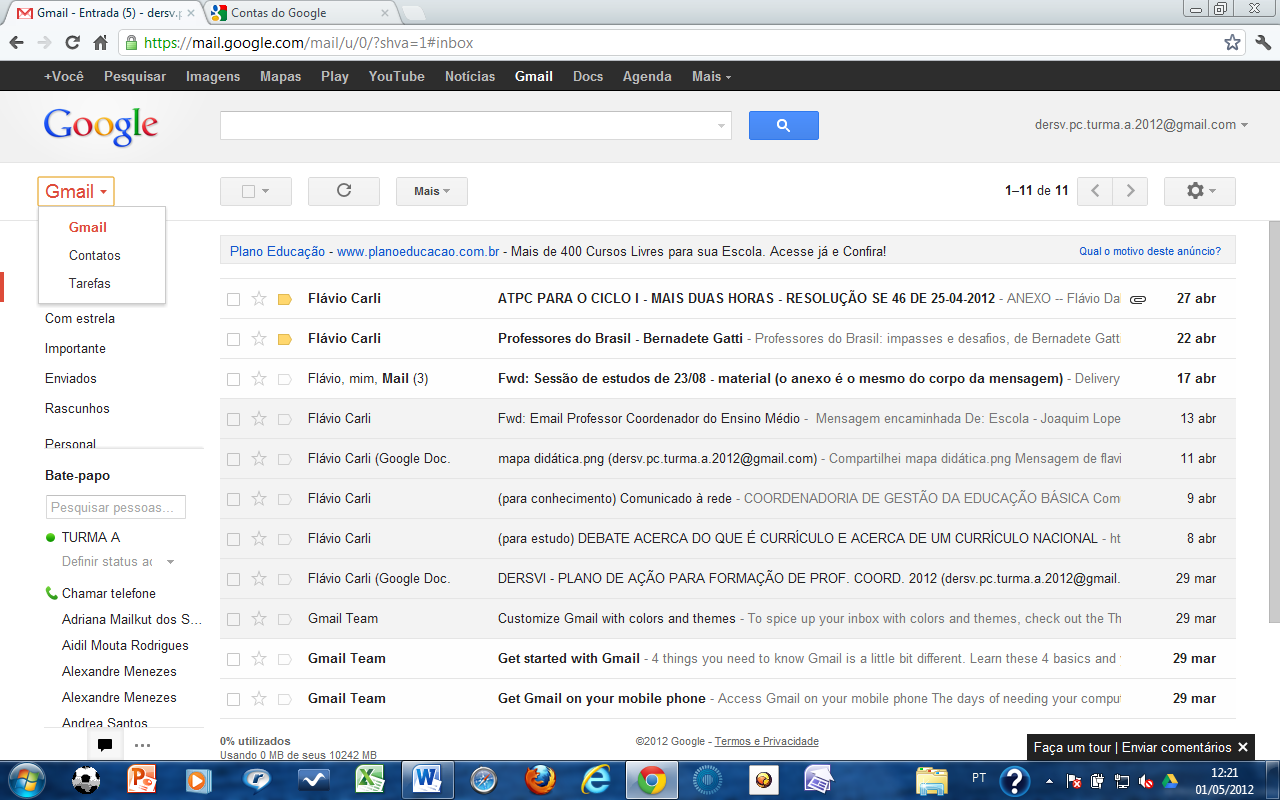Image resolution: width=1280 pixels, height=800 pixels.
Task: Check the Comunicado à rede email checkbox
Action: click(x=233, y=499)
